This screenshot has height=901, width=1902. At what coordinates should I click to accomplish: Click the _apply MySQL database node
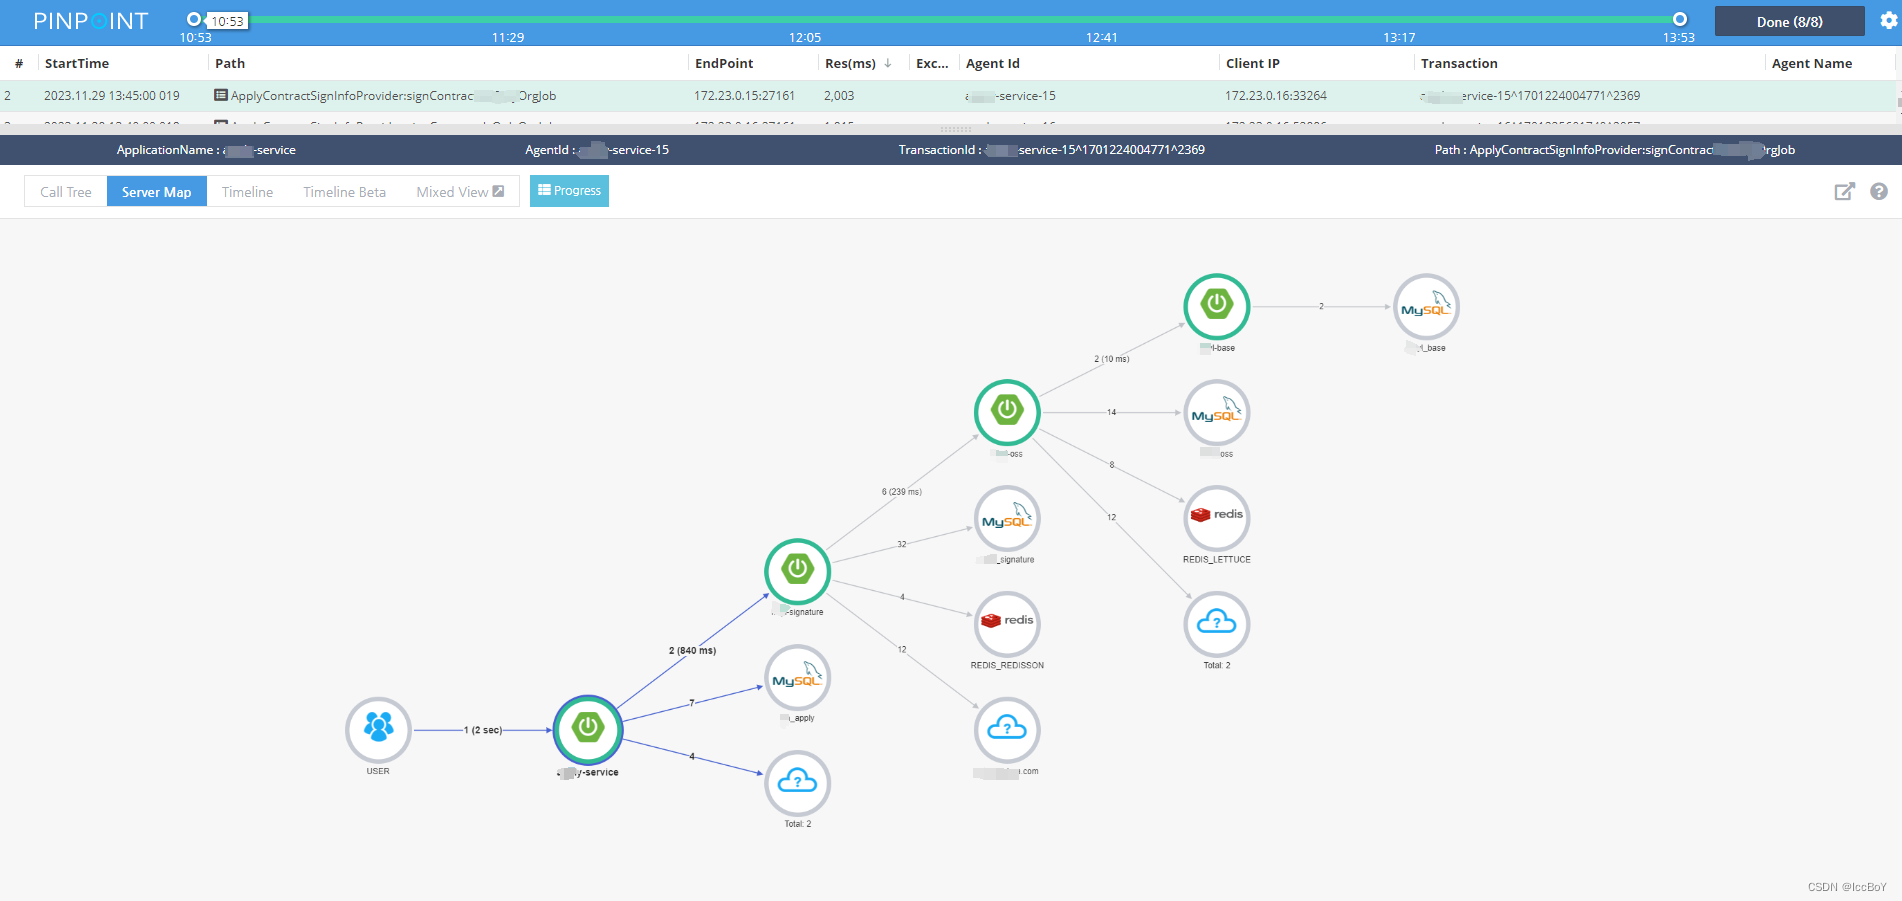pyautogui.click(x=797, y=677)
